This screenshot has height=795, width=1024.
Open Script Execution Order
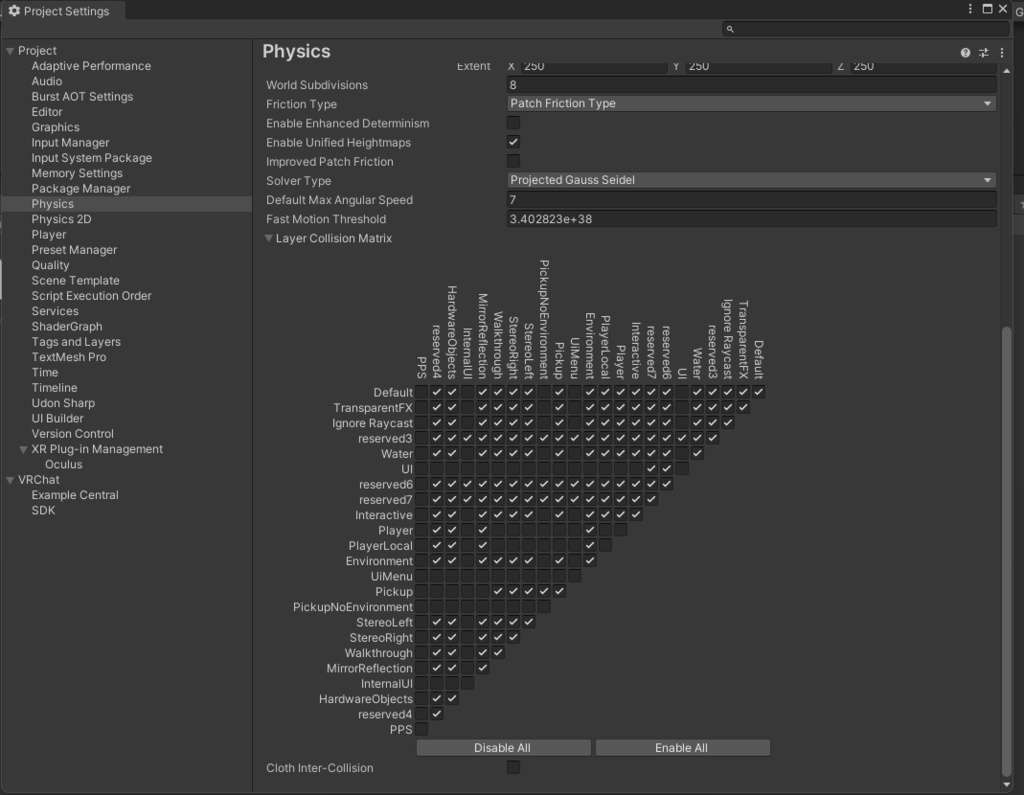point(91,296)
